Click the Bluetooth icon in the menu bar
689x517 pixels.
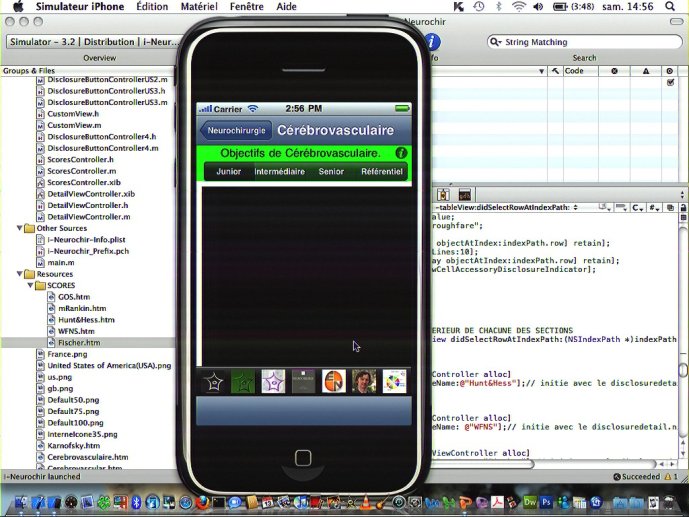point(499,7)
